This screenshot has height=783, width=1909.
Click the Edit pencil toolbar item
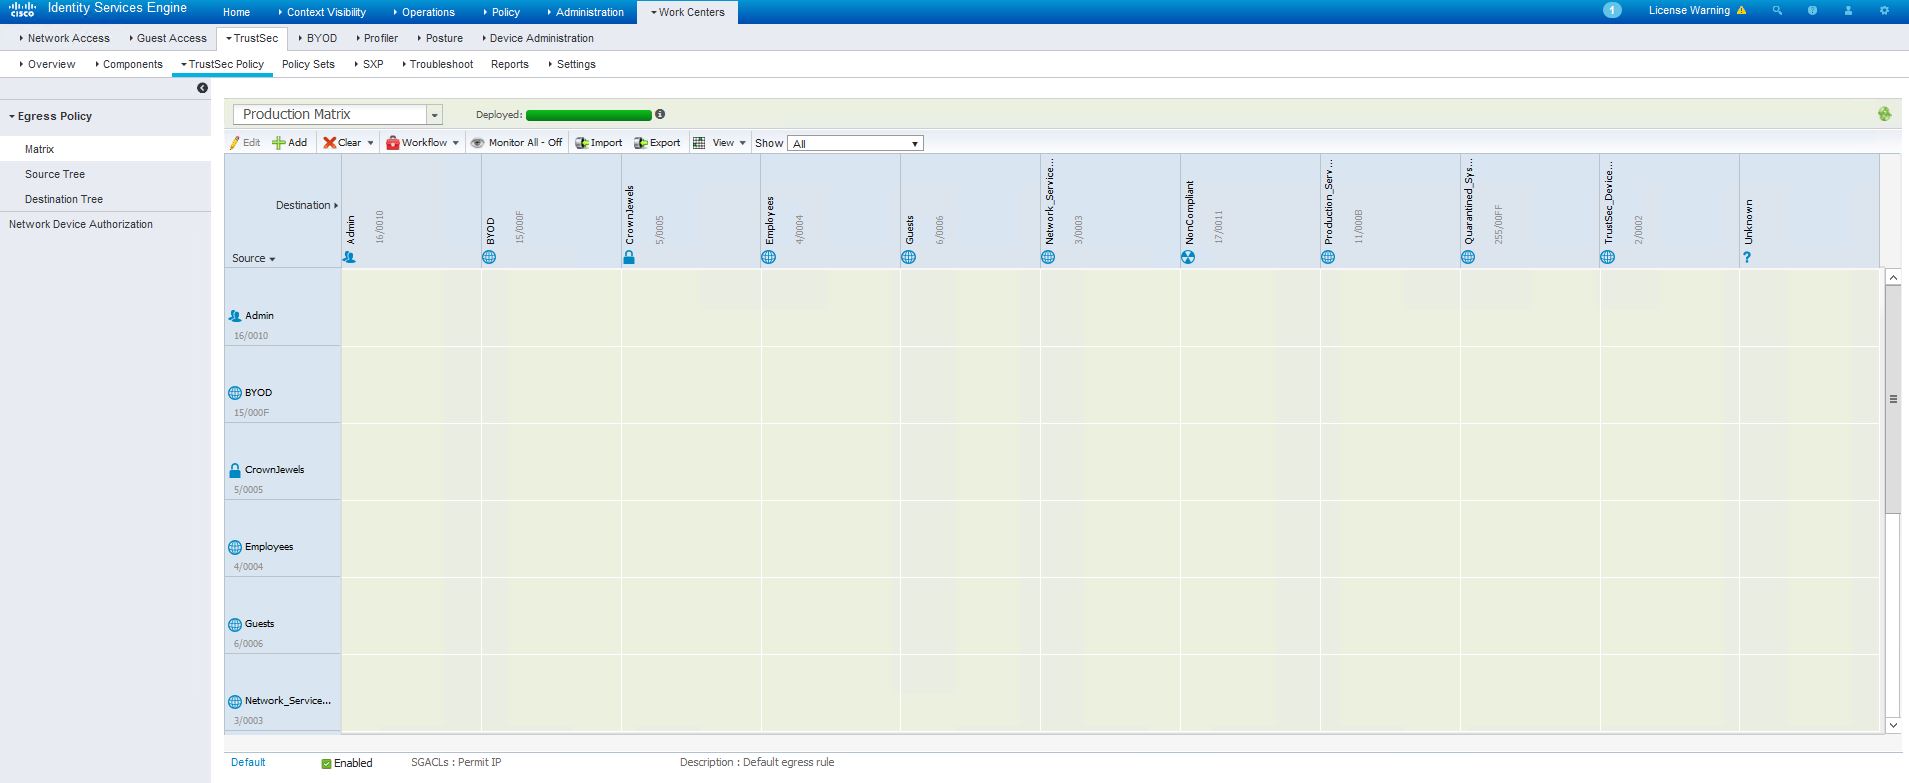(x=245, y=143)
